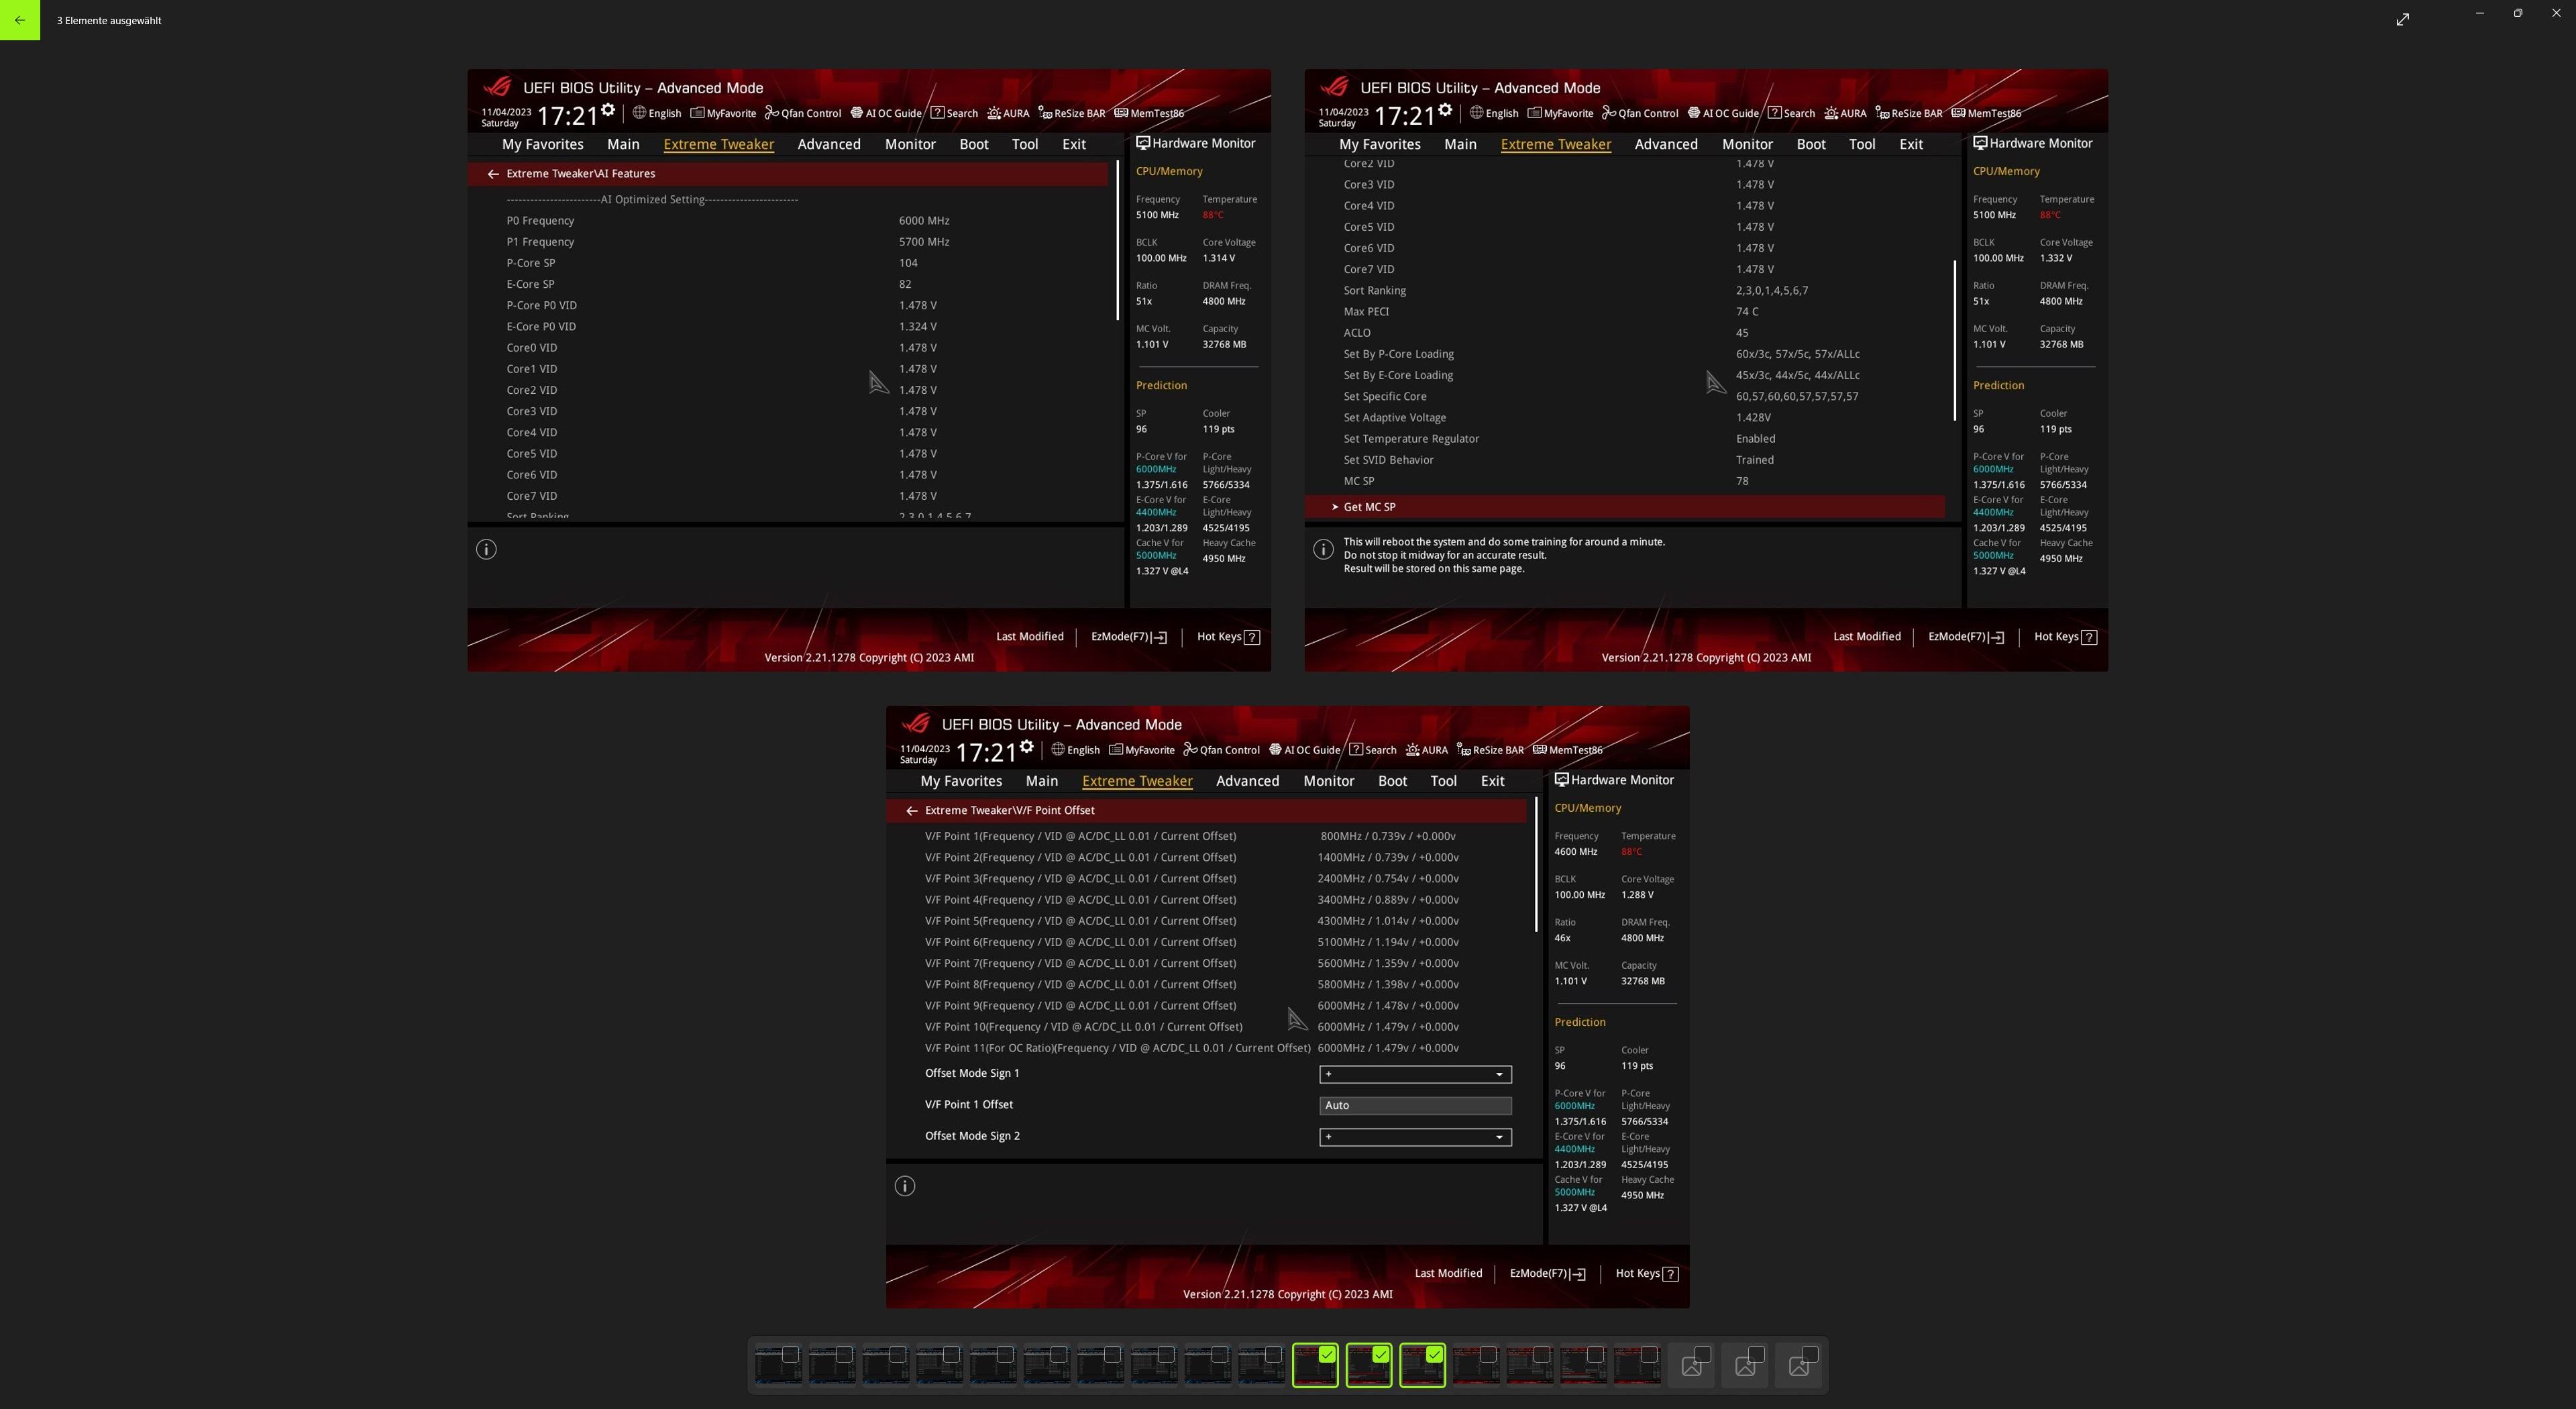The height and width of the screenshot is (1409, 2576).
Task: Check the checkbox on the second filmstrip thumbnail
Action: [x=844, y=1354]
